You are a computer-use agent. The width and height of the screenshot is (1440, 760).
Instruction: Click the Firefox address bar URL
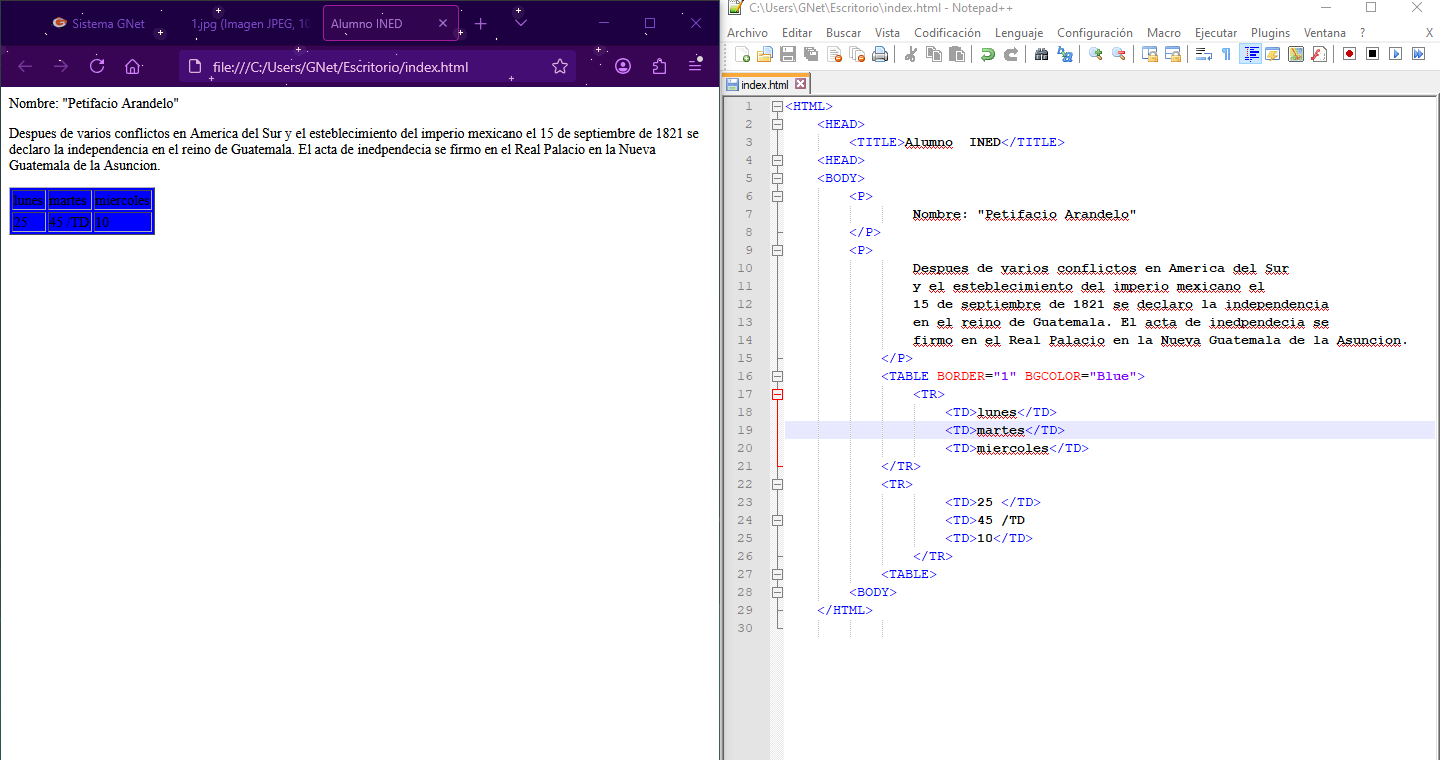click(340, 67)
